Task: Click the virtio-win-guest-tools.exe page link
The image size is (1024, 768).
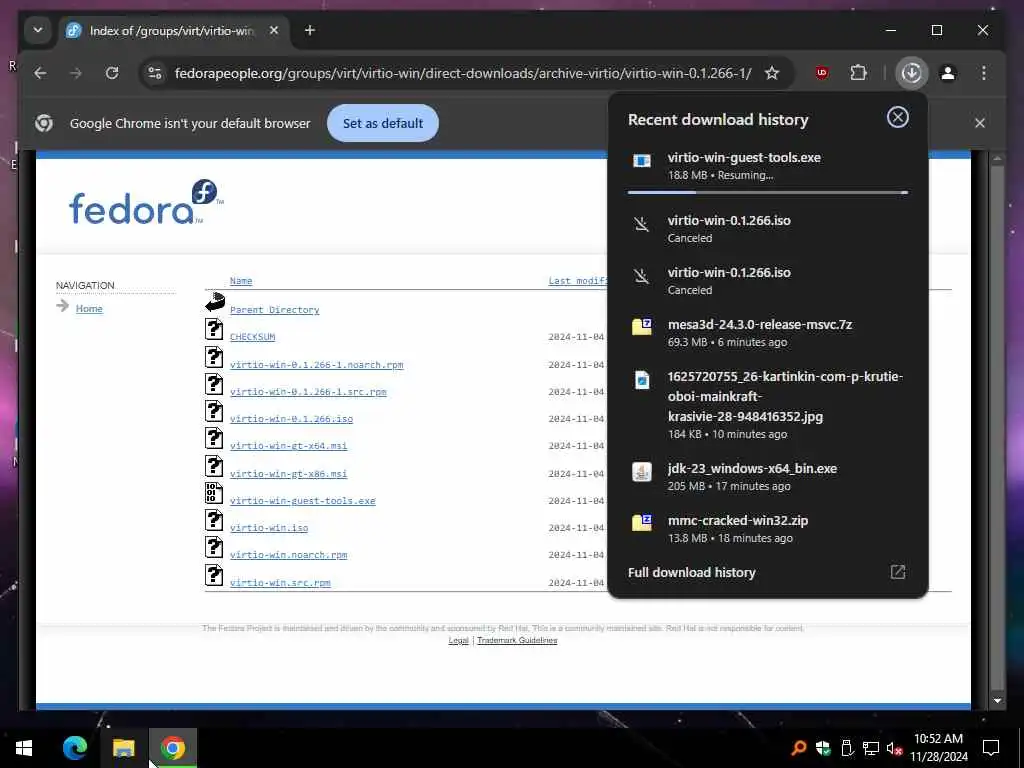Action: [x=302, y=501]
